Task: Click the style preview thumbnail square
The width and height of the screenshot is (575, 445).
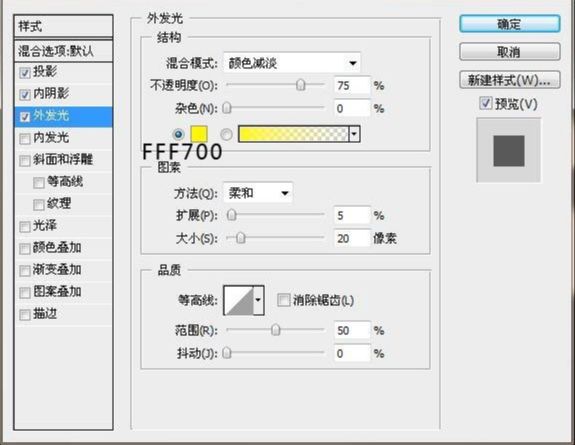Action: pos(508,150)
